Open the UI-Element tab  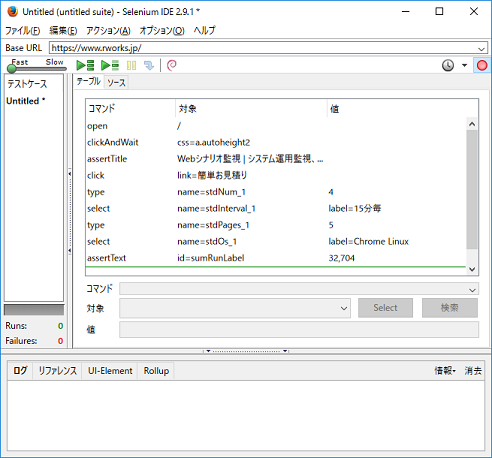tap(110, 371)
